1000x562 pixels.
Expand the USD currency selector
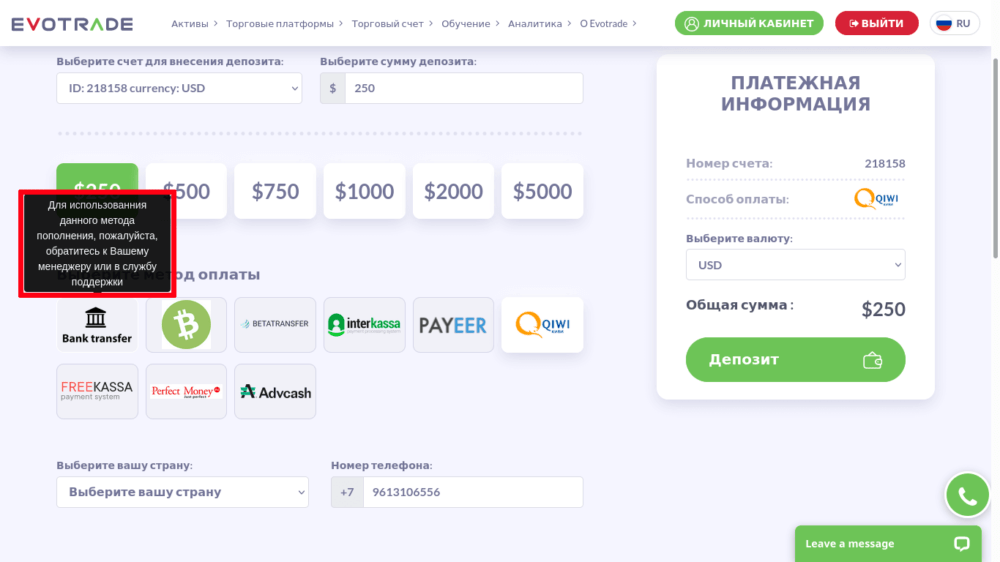click(795, 265)
